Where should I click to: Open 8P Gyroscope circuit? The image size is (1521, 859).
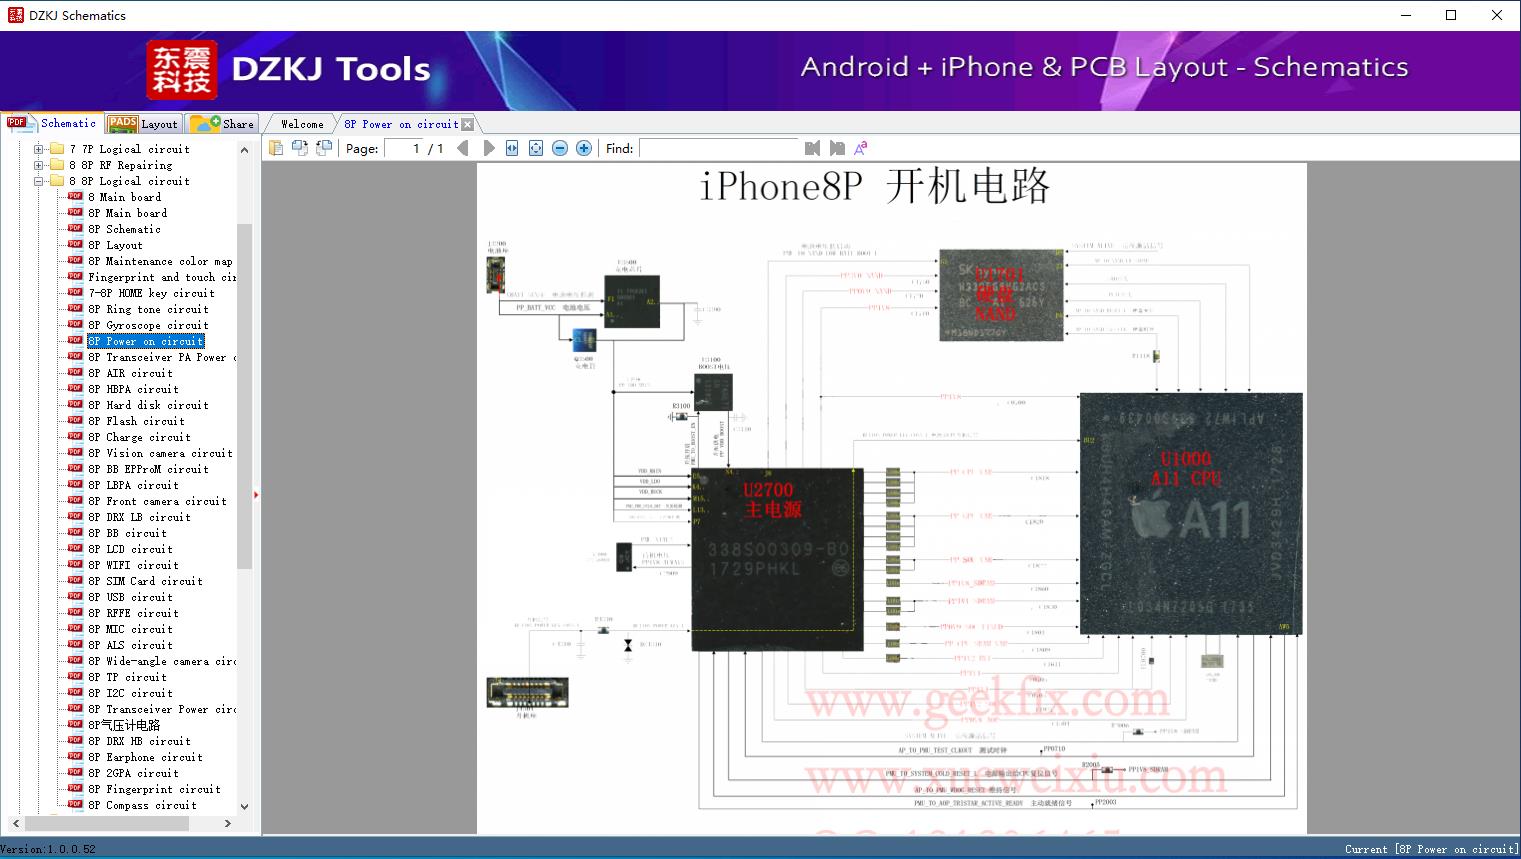click(x=148, y=325)
